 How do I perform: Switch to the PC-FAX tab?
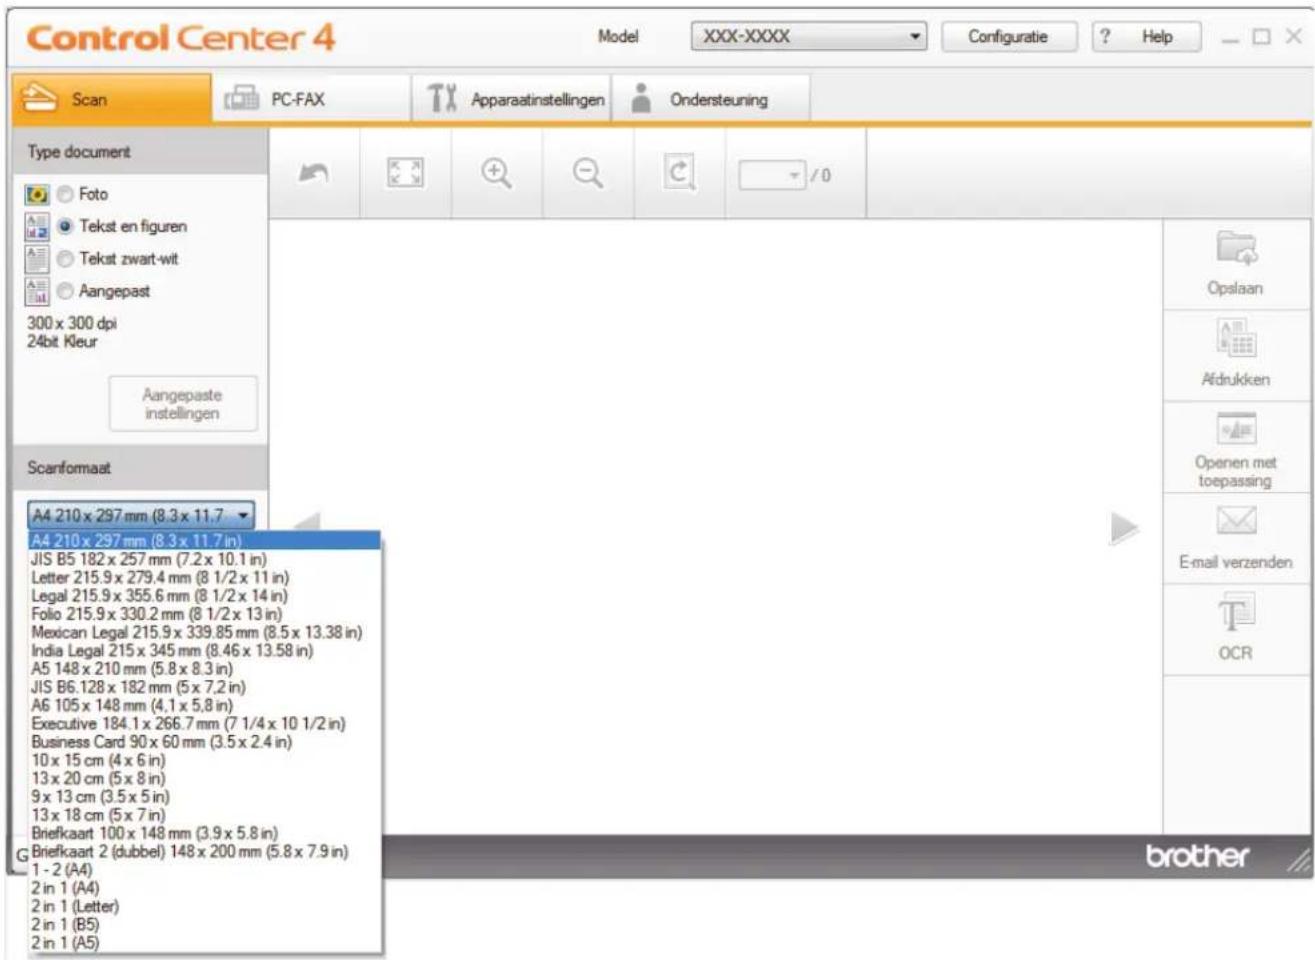pyautogui.click(x=311, y=99)
